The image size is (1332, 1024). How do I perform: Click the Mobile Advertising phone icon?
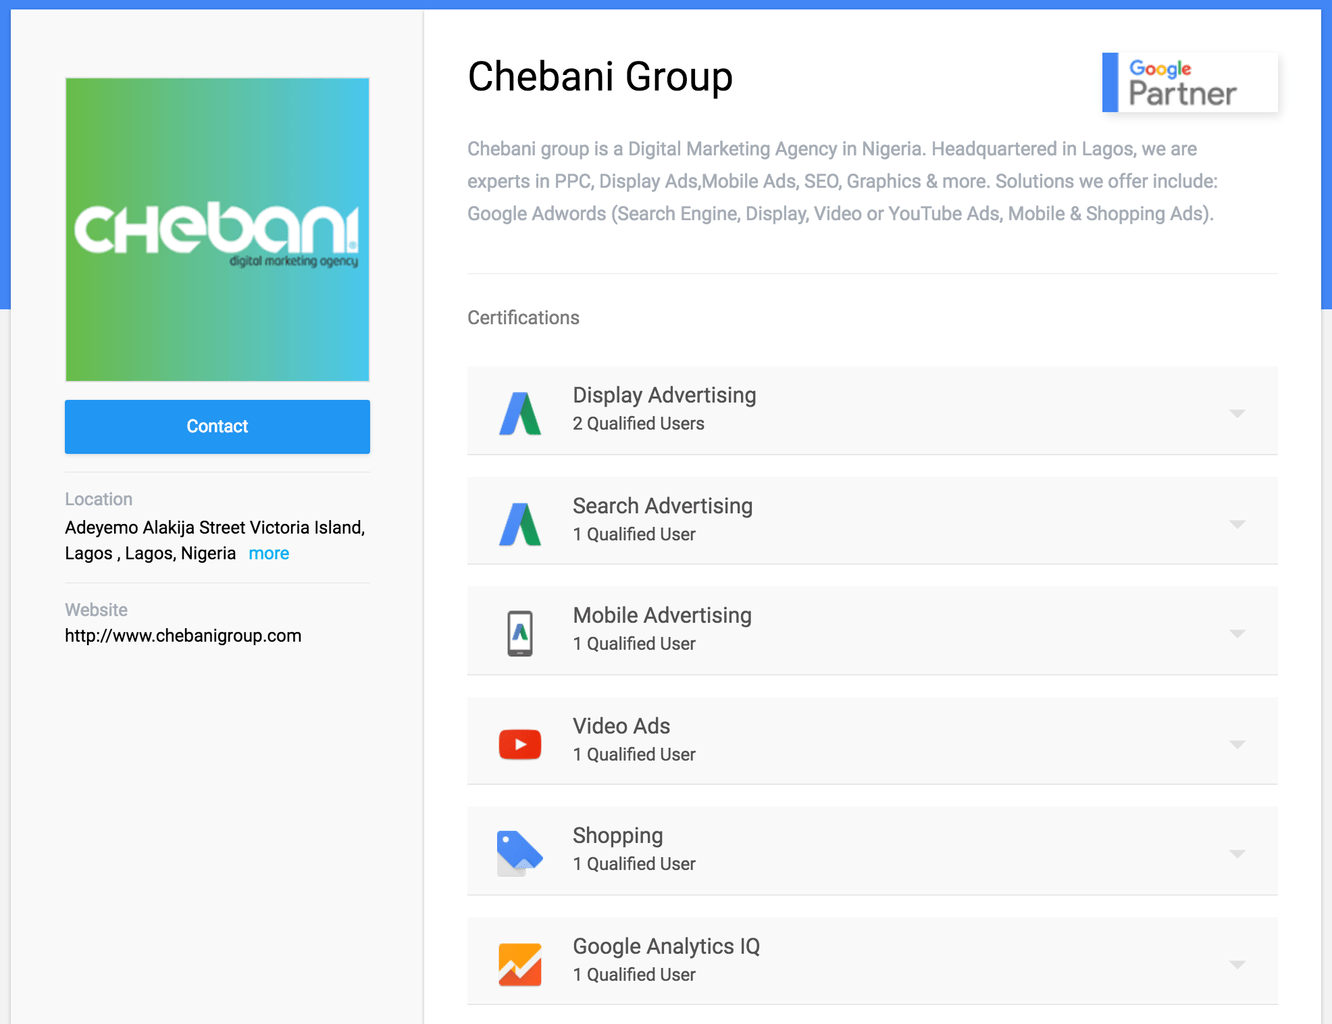pos(520,633)
